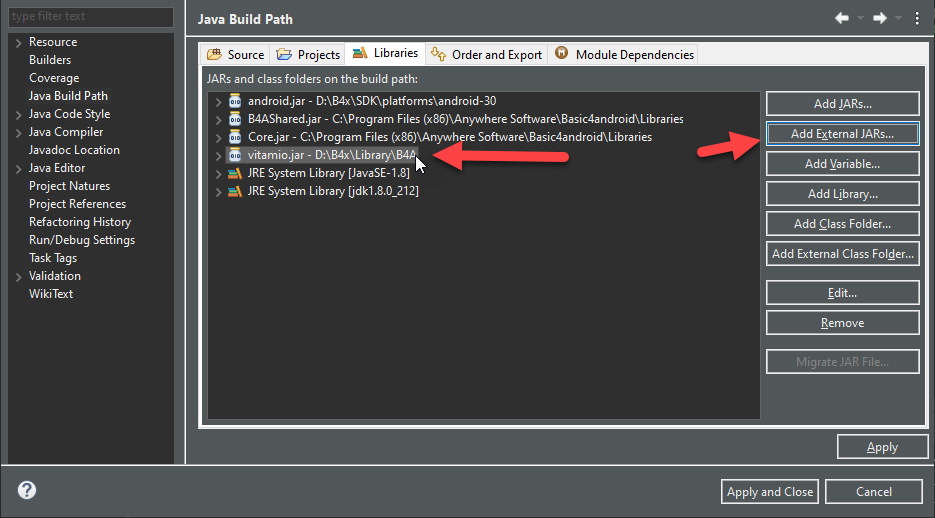This screenshot has width=935, height=518.
Task: Click the forward navigation arrow icon
Action: [x=880, y=18]
